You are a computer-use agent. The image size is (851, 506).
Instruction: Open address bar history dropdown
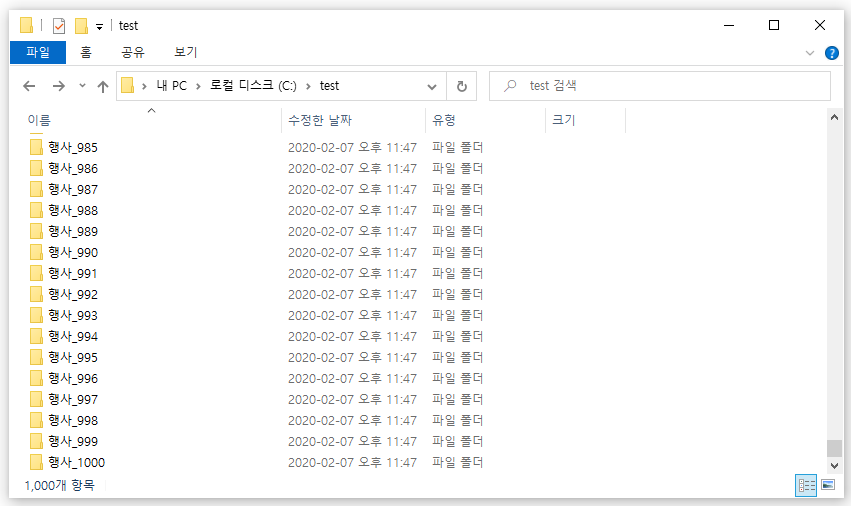tap(432, 86)
